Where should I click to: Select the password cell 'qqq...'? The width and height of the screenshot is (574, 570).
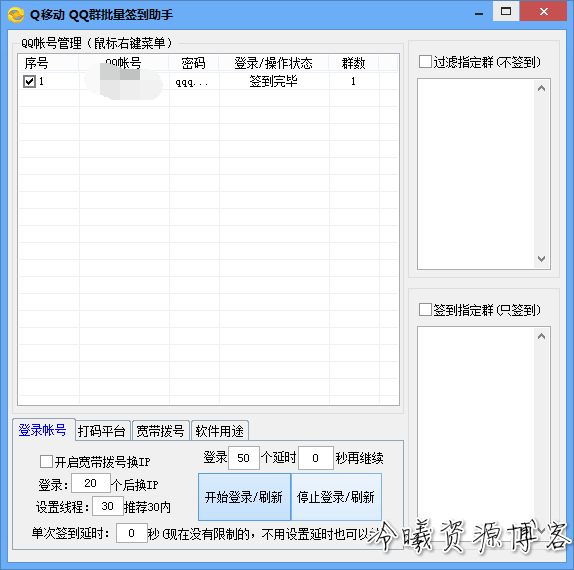point(194,81)
